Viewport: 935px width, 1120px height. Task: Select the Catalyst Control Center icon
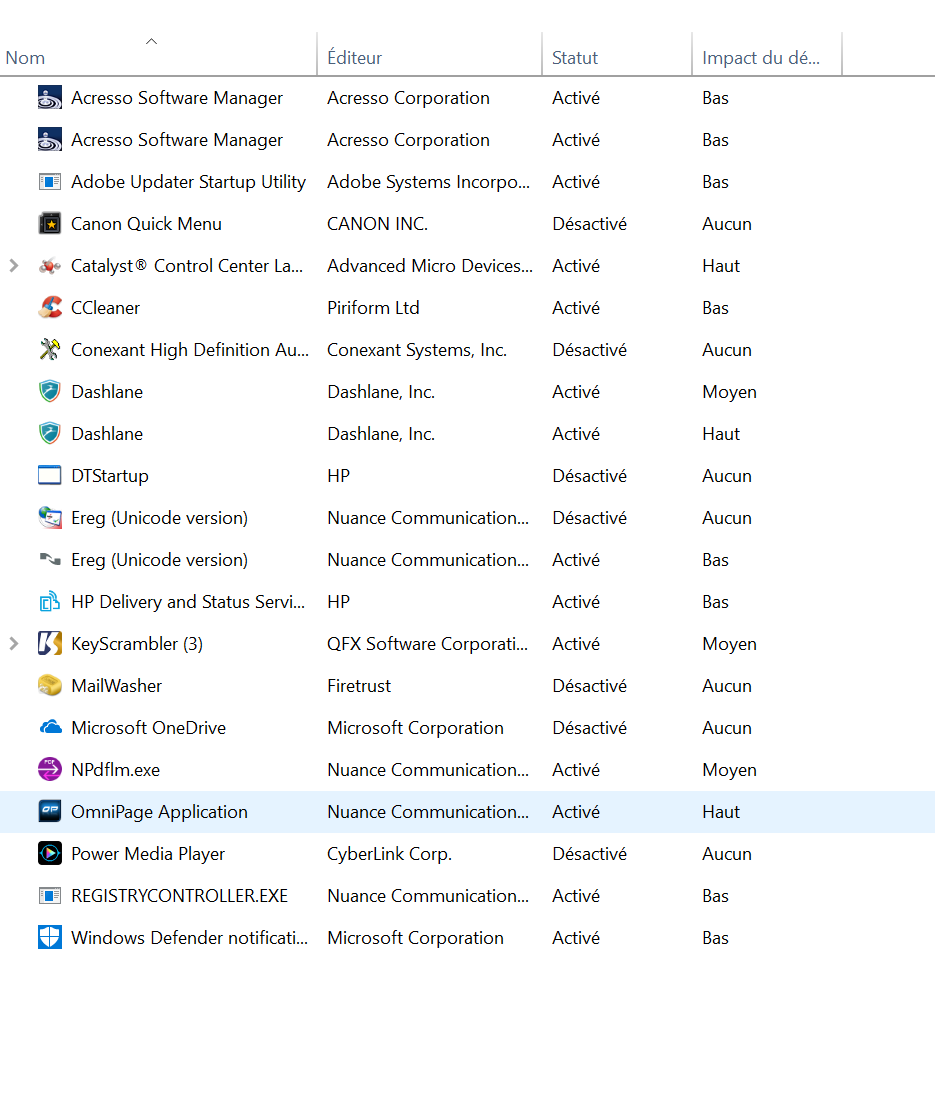49,266
